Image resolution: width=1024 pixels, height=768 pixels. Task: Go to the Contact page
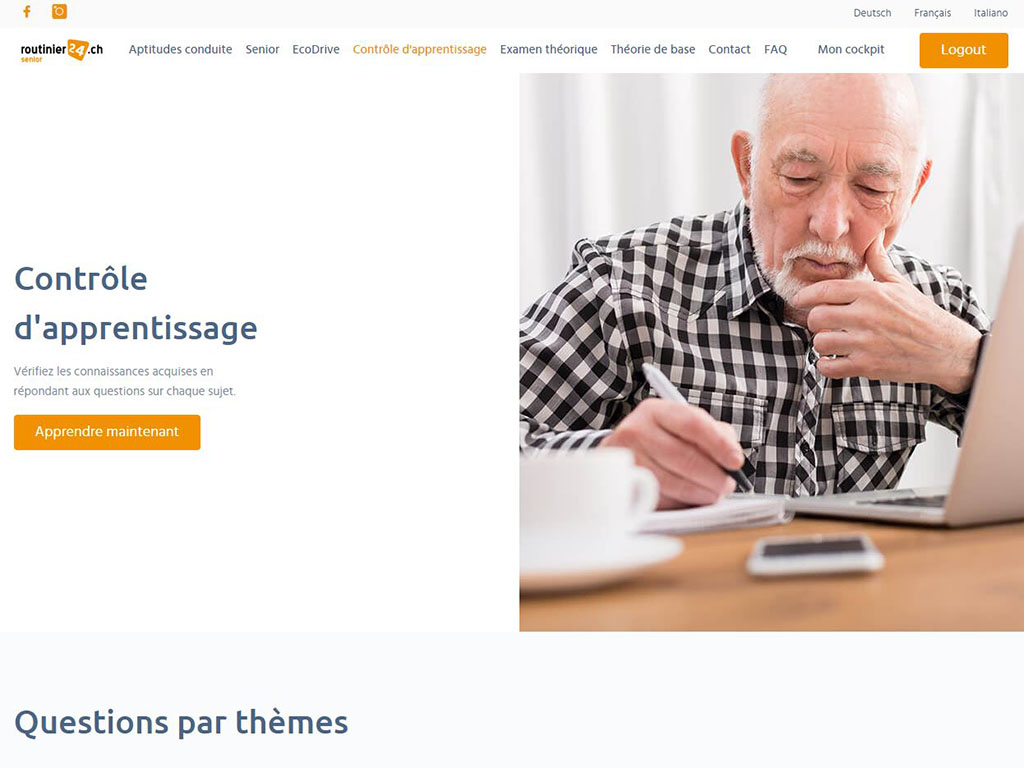pyautogui.click(x=729, y=50)
